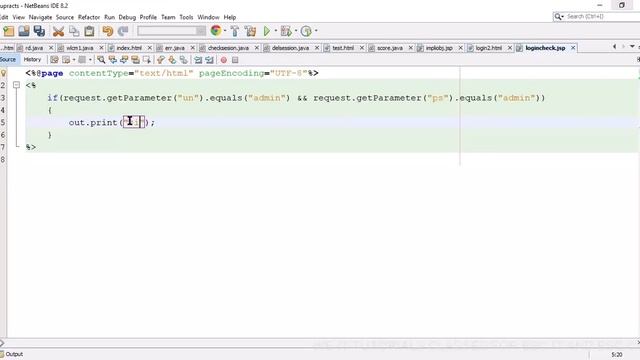Open the View menu
640x360 pixels.
(18, 17)
